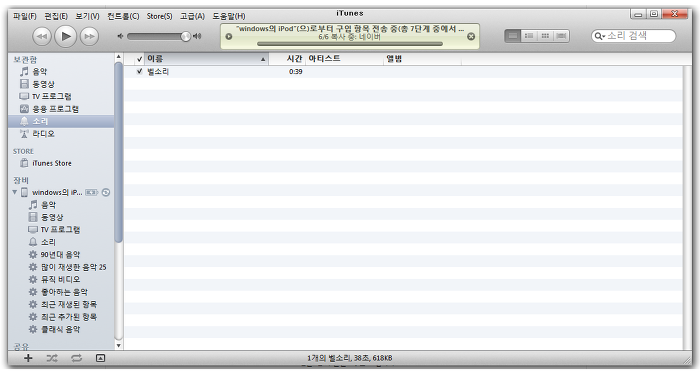The width and height of the screenshot is (700, 376).
Task: Open the 보기(V) menu
Action: (87, 16)
